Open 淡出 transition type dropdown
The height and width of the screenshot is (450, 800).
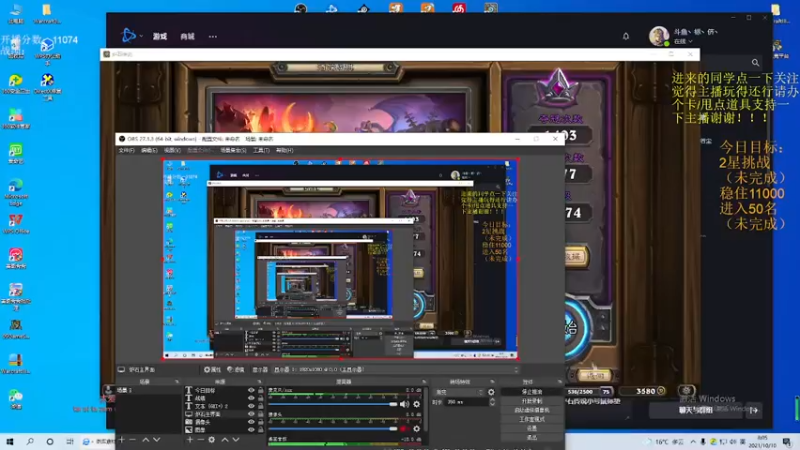point(459,392)
